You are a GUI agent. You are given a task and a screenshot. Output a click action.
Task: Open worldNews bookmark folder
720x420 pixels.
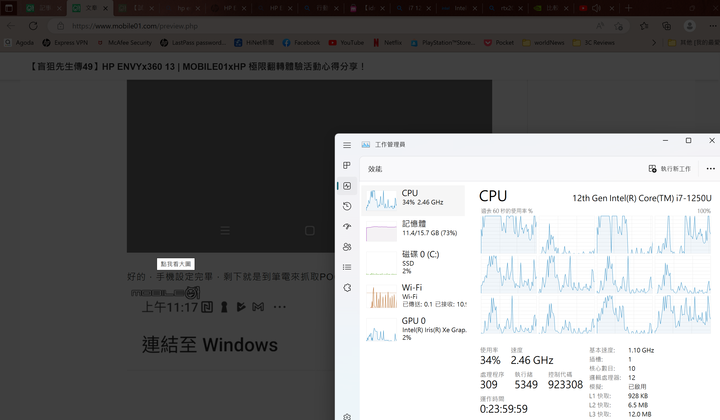pos(544,43)
